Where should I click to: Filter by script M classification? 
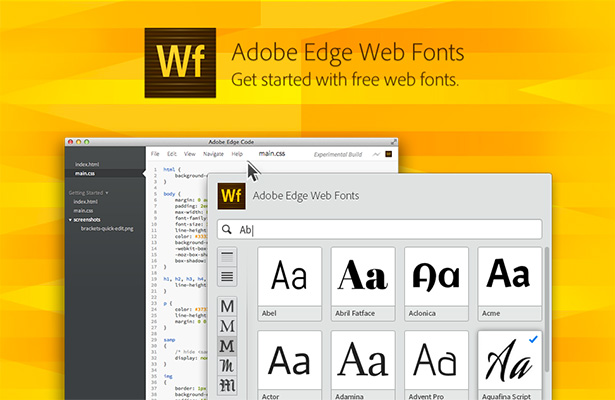click(227, 366)
